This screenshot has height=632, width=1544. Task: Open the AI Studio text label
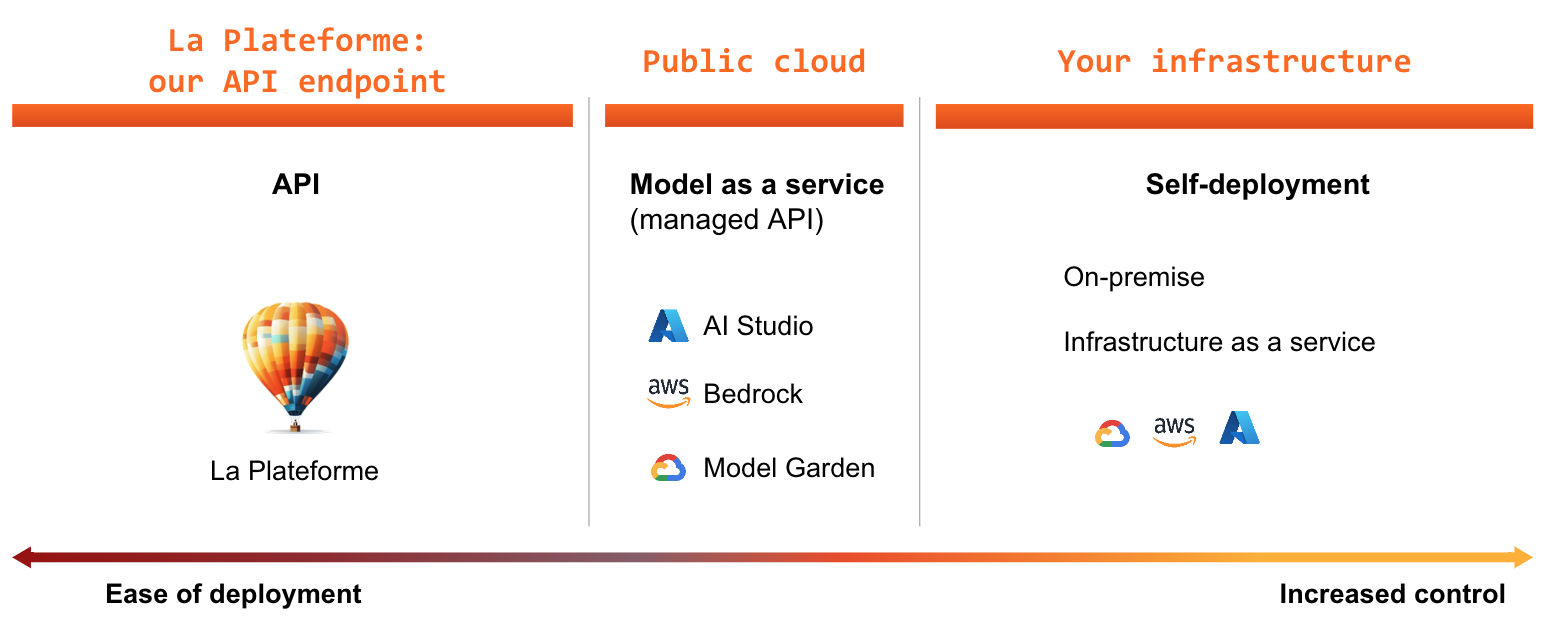tap(758, 326)
